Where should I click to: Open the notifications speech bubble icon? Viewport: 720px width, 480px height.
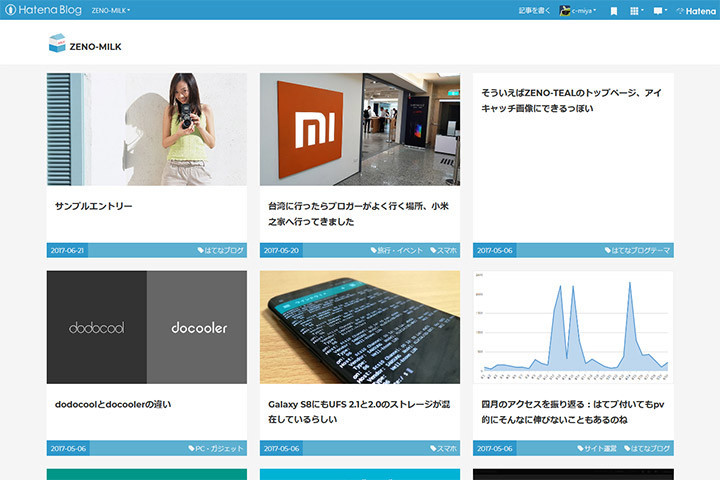(660, 11)
